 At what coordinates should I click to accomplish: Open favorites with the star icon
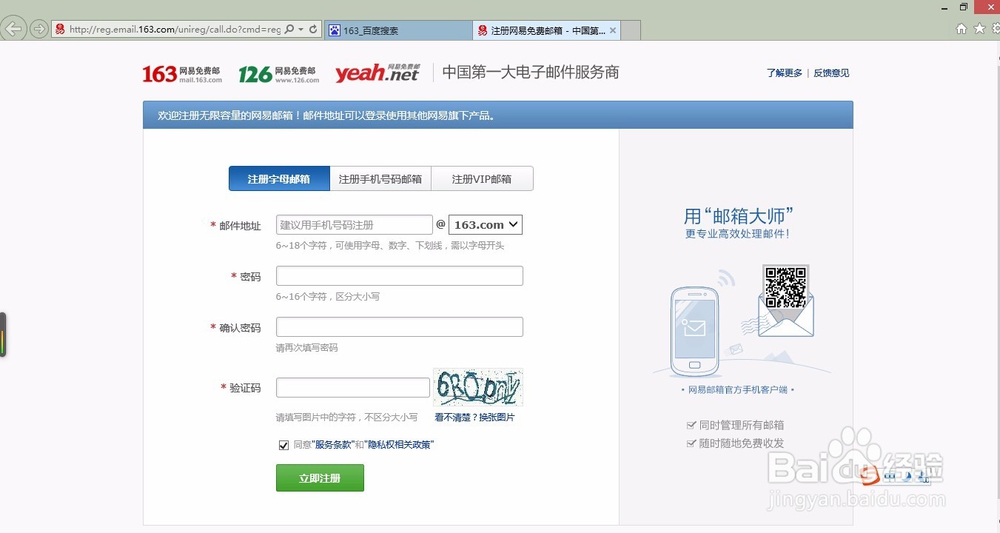pyautogui.click(x=980, y=29)
